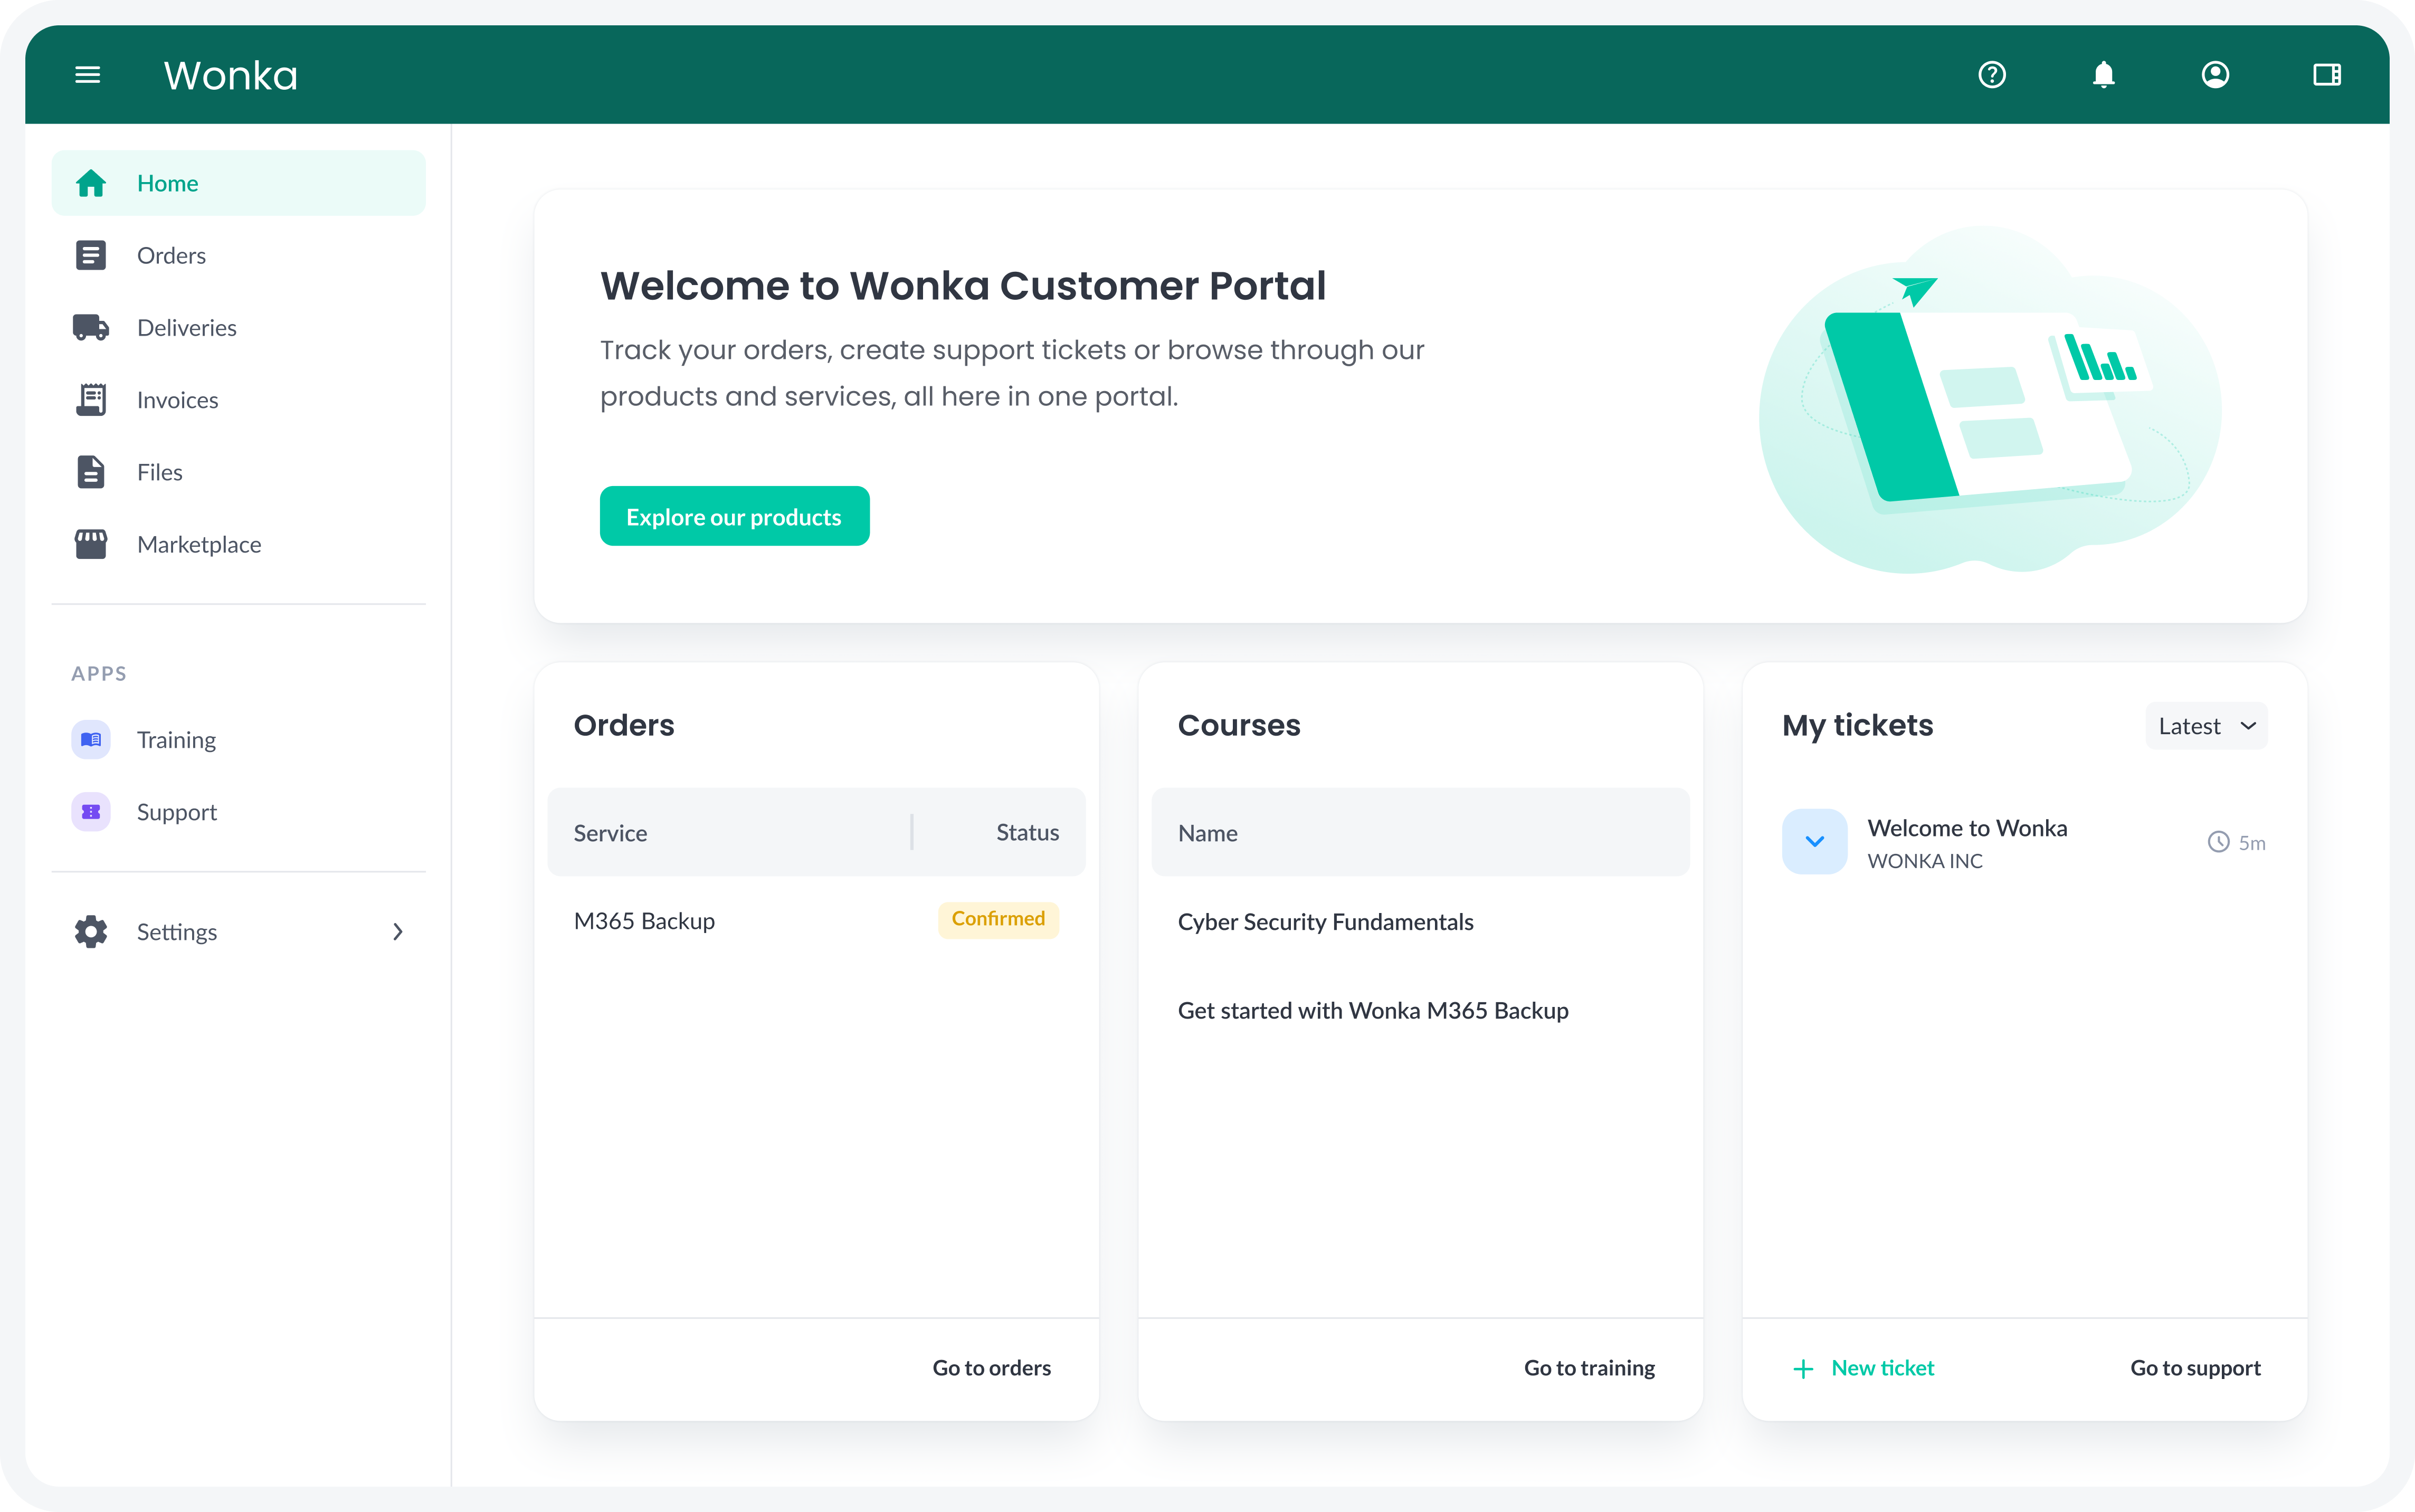Open the Latest sort dropdown
This screenshot has width=2415, height=1512.
tap(2205, 726)
